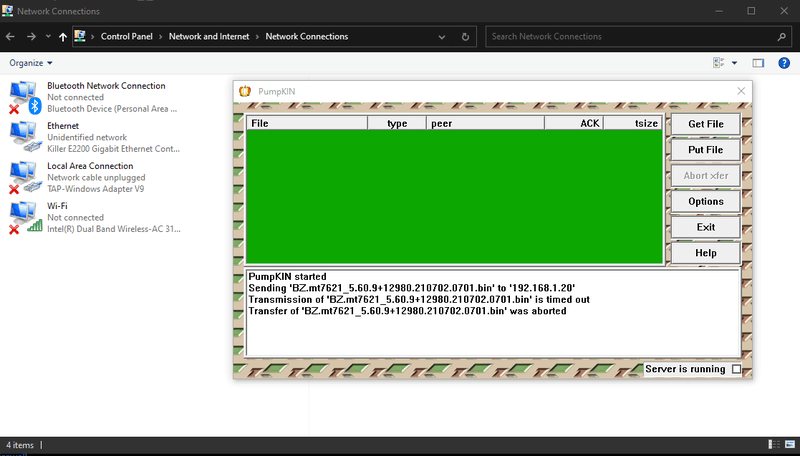The image size is (800, 456).
Task: Open Help with the question mark icon
Action: 784,63
